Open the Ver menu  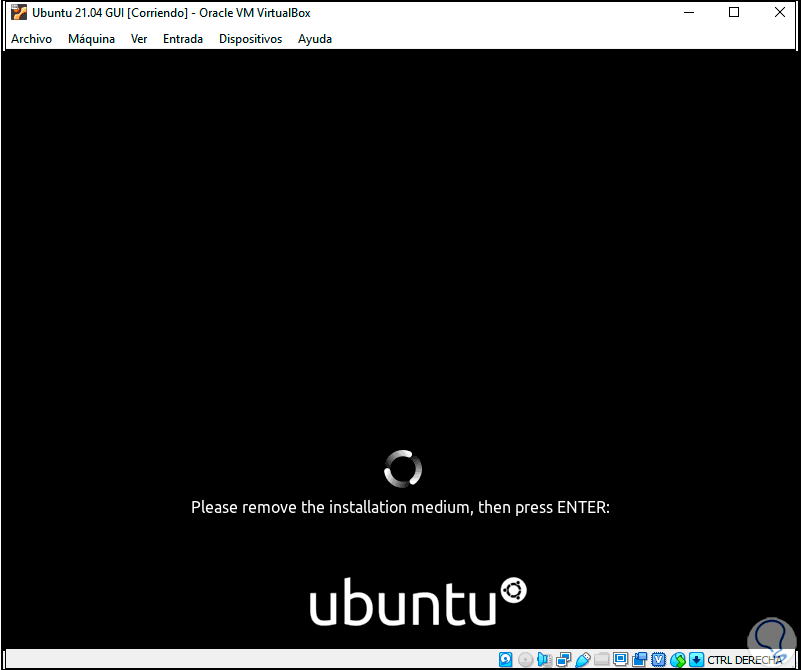pyautogui.click(x=139, y=39)
